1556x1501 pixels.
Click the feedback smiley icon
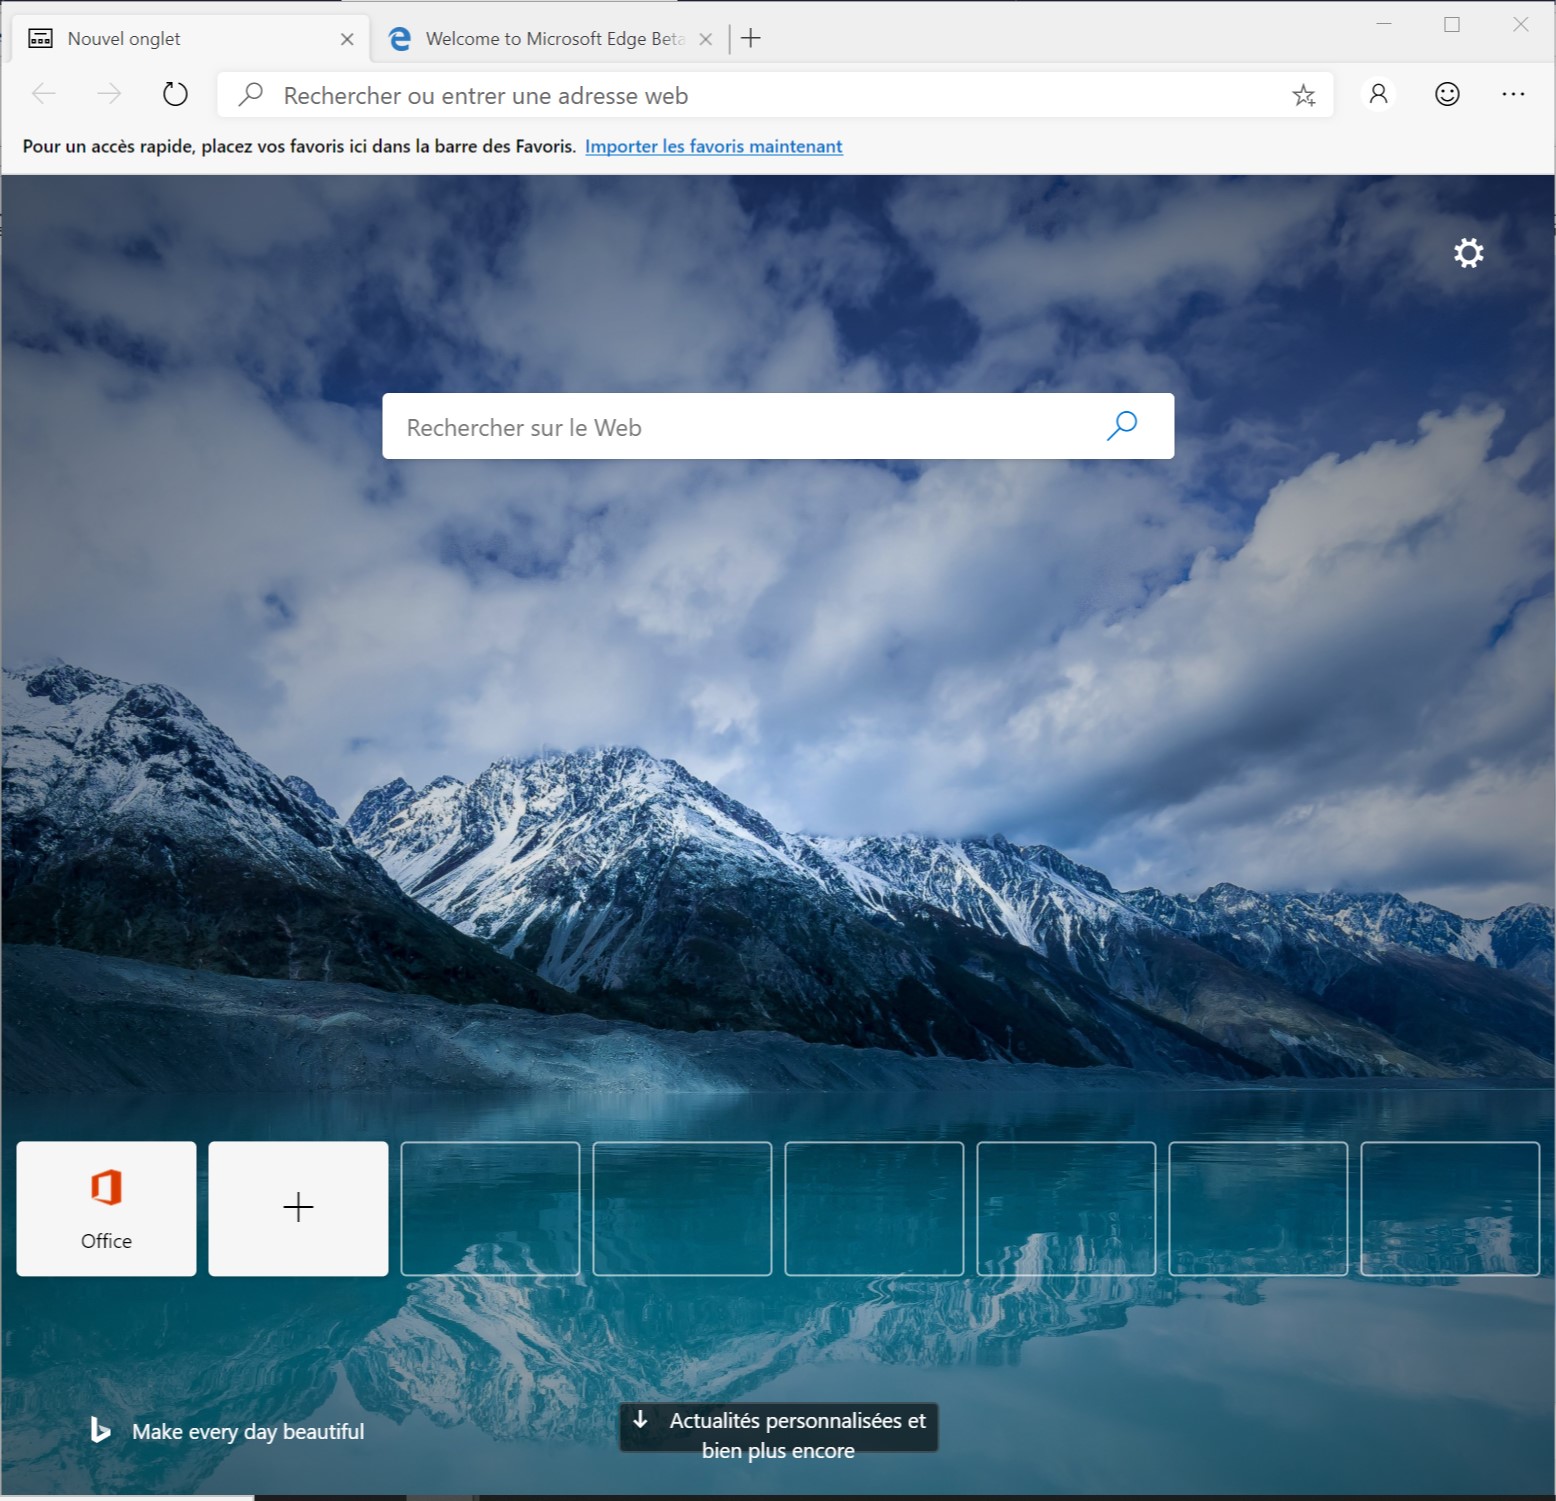click(x=1446, y=94)
